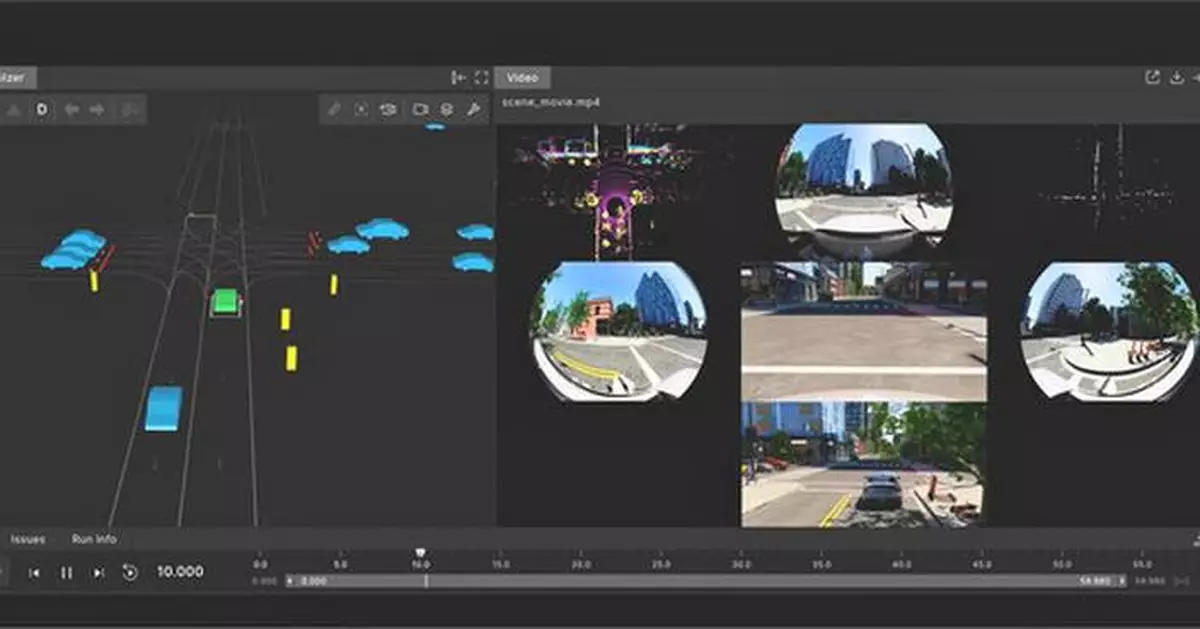The height and width of the screenshot is (629, 1200).
Task: Select the target focus icon in the visualizer toolbar
Action: (x=361, y=110)
